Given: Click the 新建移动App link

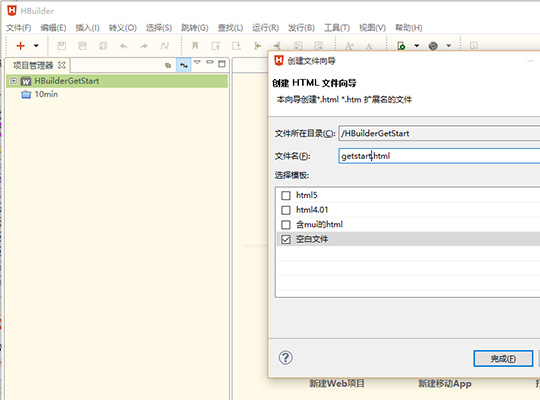Looking at the screenshot, I should 445,383.
